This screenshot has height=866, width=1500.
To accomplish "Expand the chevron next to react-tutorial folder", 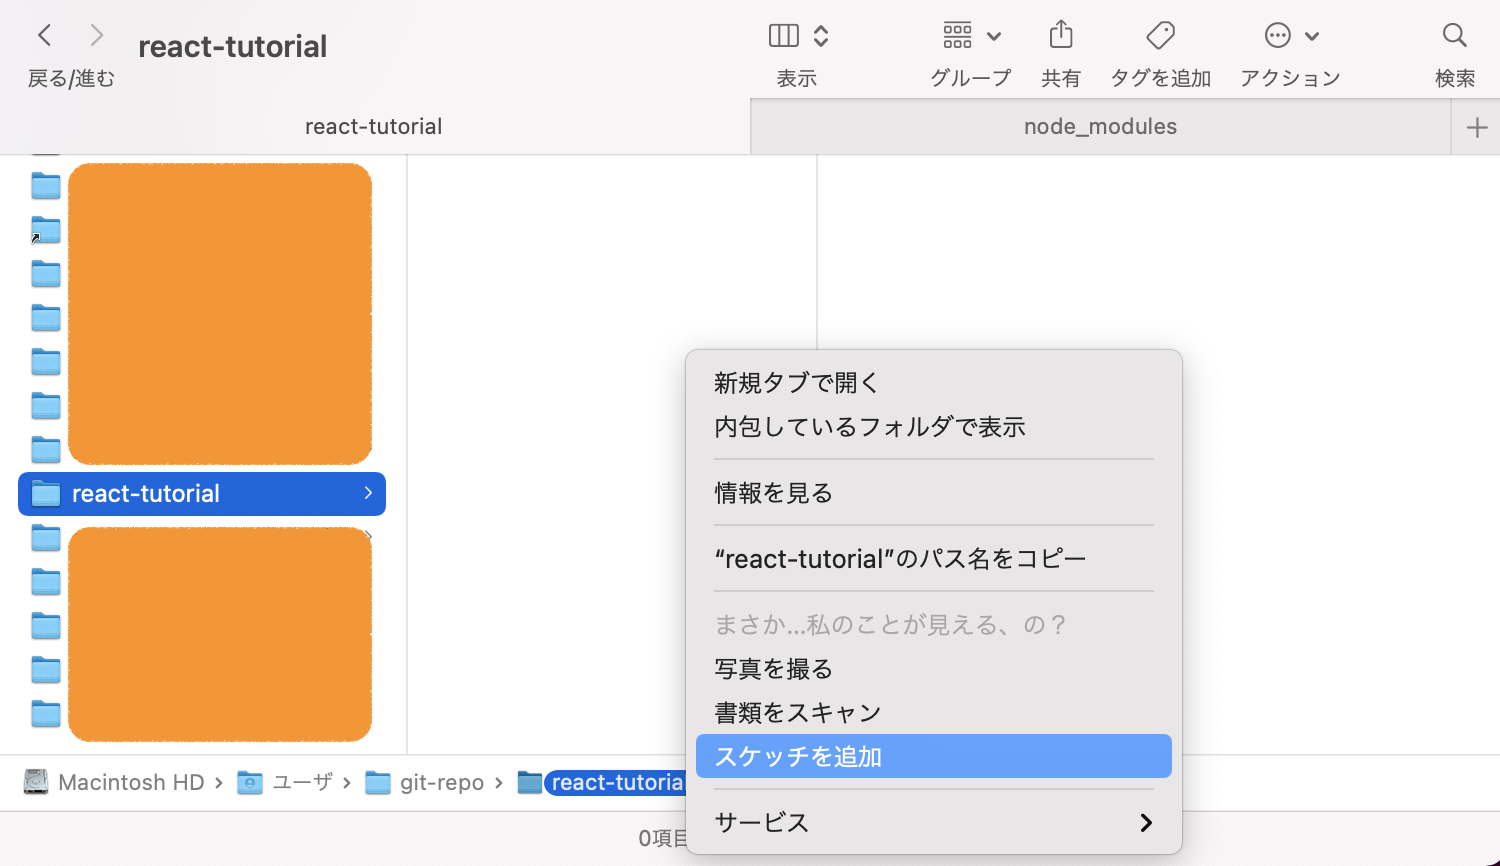I will (370, 493).
